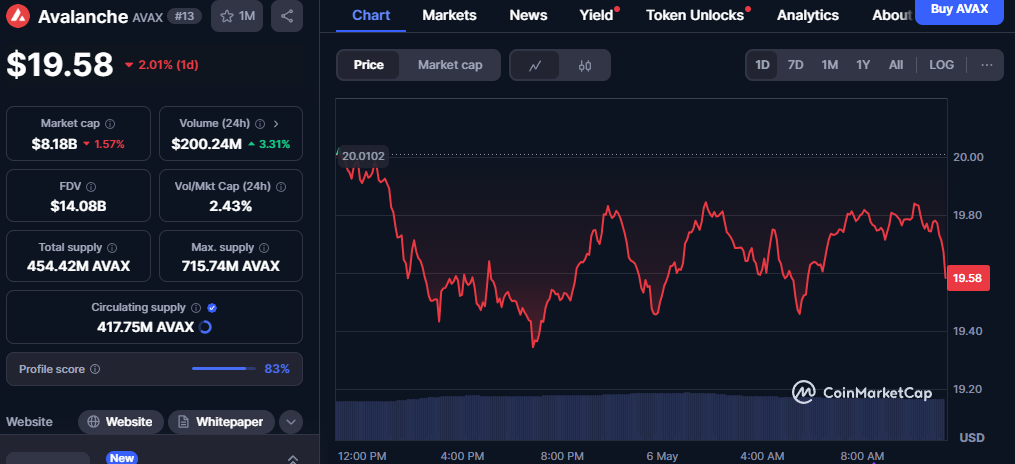Click the circulating supply ring progress icon
This screenshot has height=464, width=1015.
205,327
